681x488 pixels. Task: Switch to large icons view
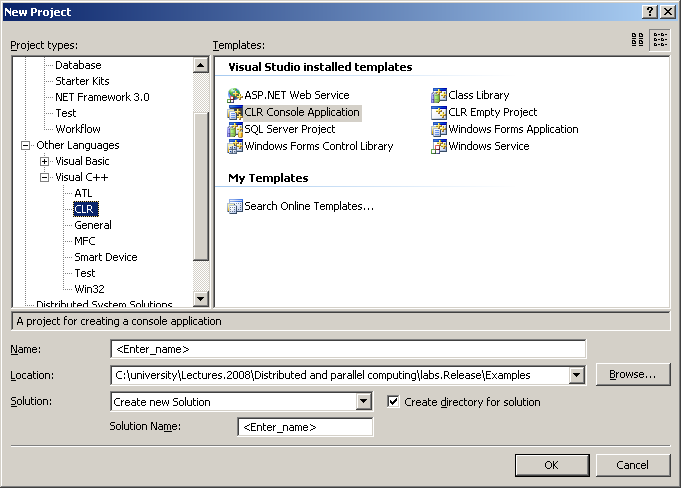click(x=638, y=40)
